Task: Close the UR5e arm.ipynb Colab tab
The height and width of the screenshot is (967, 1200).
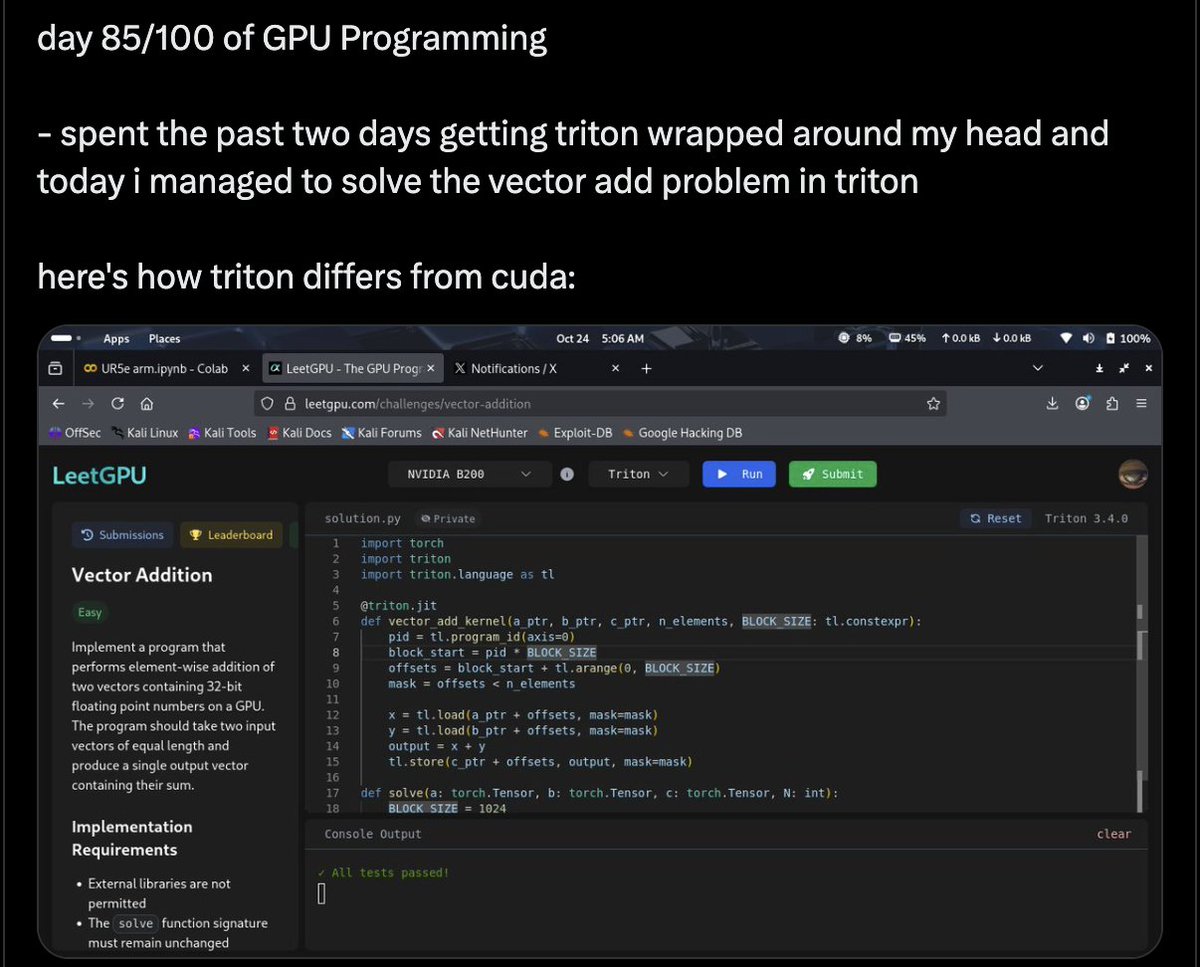Action: click(x=246, y=368)
